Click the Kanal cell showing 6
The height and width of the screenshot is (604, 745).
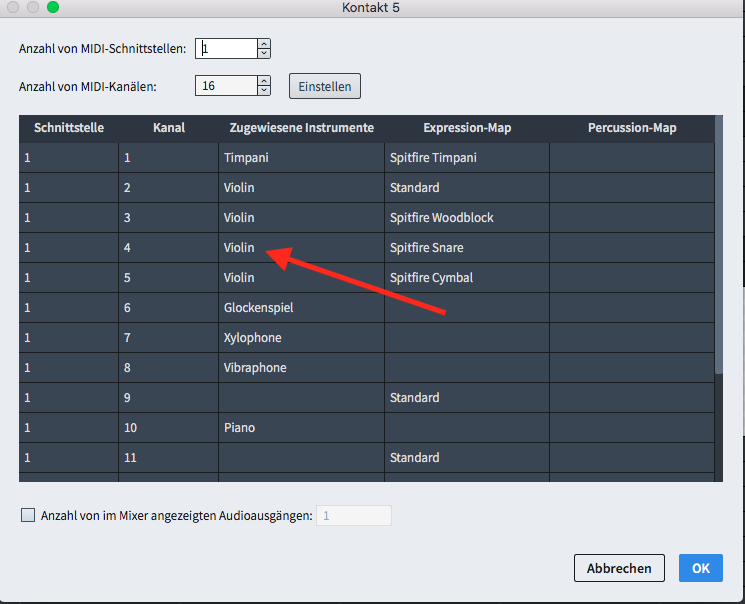click(169, 307)
